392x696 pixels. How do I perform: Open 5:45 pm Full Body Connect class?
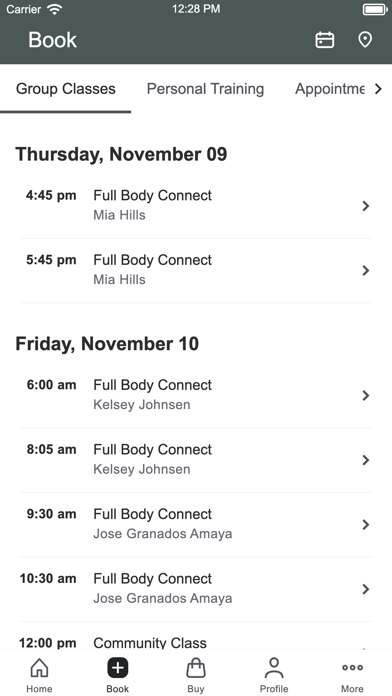click(196, 271)
